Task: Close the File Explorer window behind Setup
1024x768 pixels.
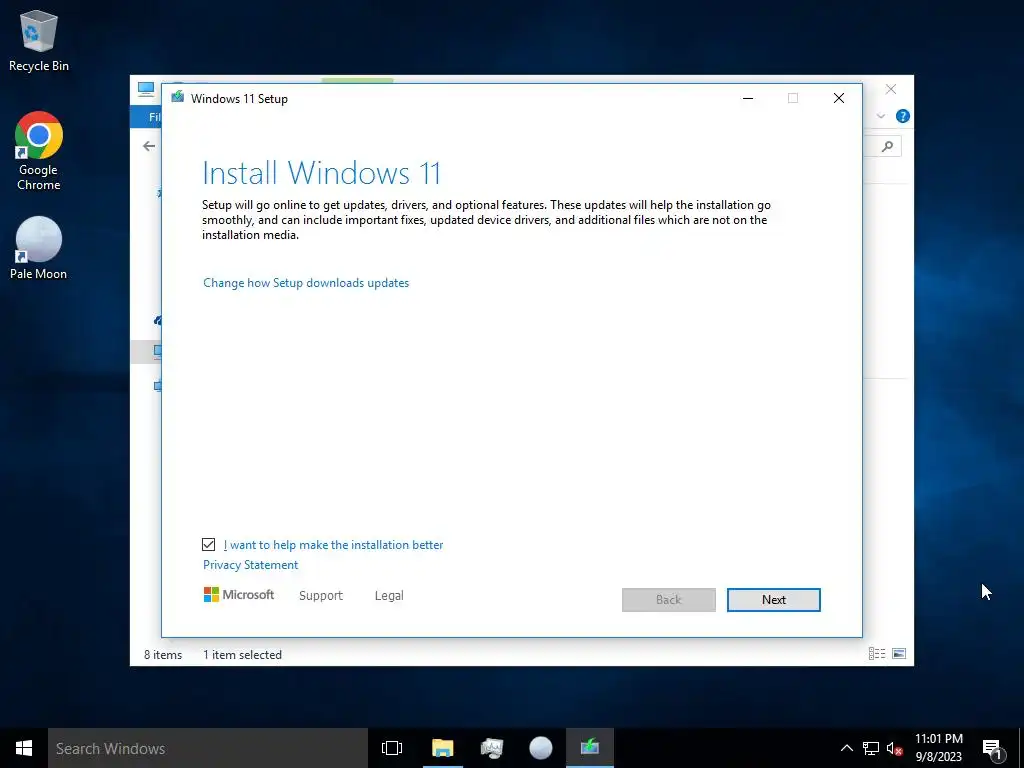Action: 891,89
